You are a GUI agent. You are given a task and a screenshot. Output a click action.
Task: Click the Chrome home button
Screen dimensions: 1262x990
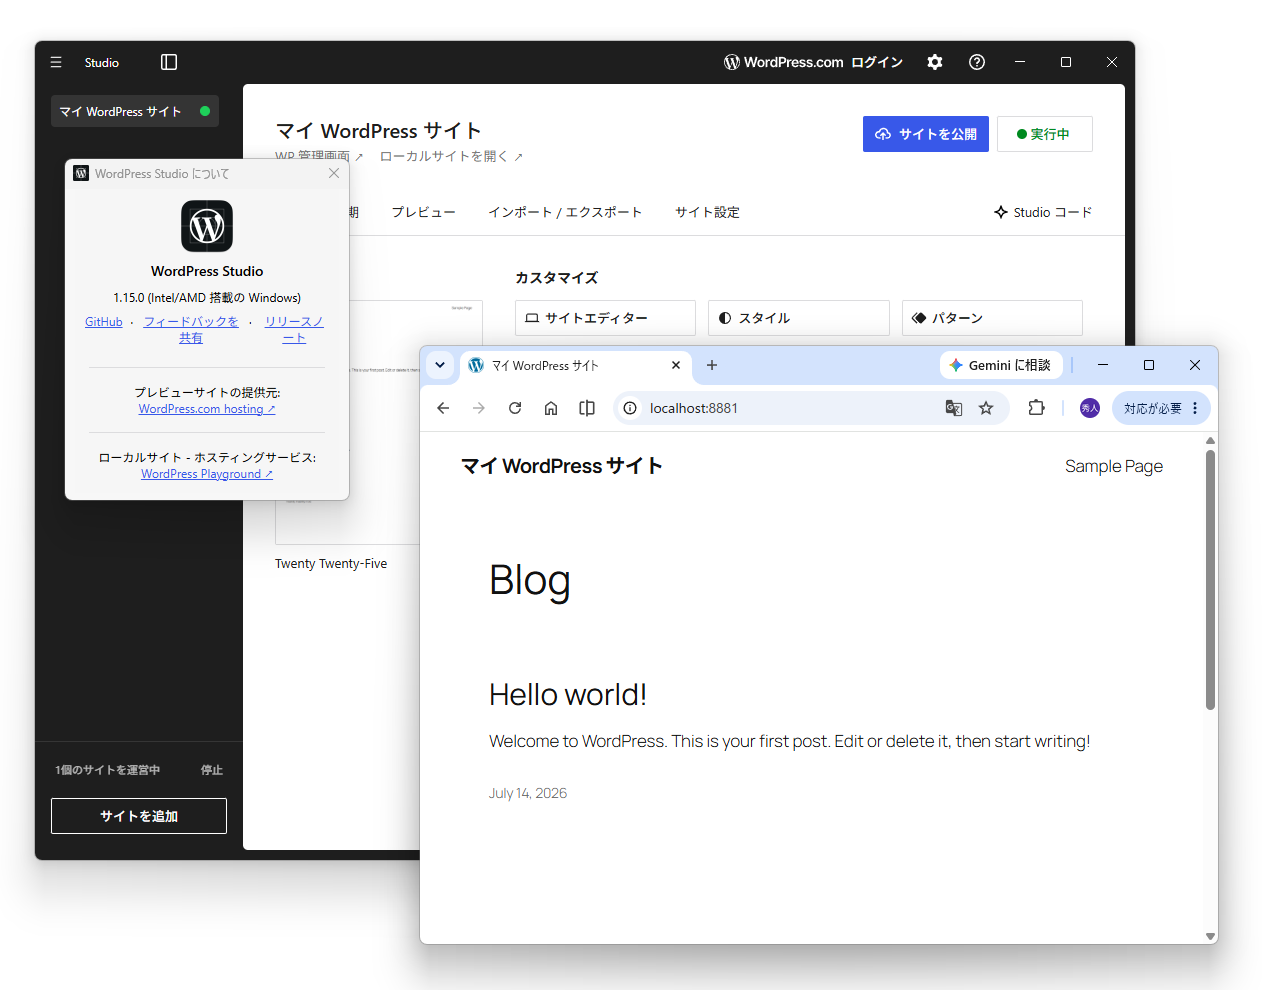[x=551, y=408]
